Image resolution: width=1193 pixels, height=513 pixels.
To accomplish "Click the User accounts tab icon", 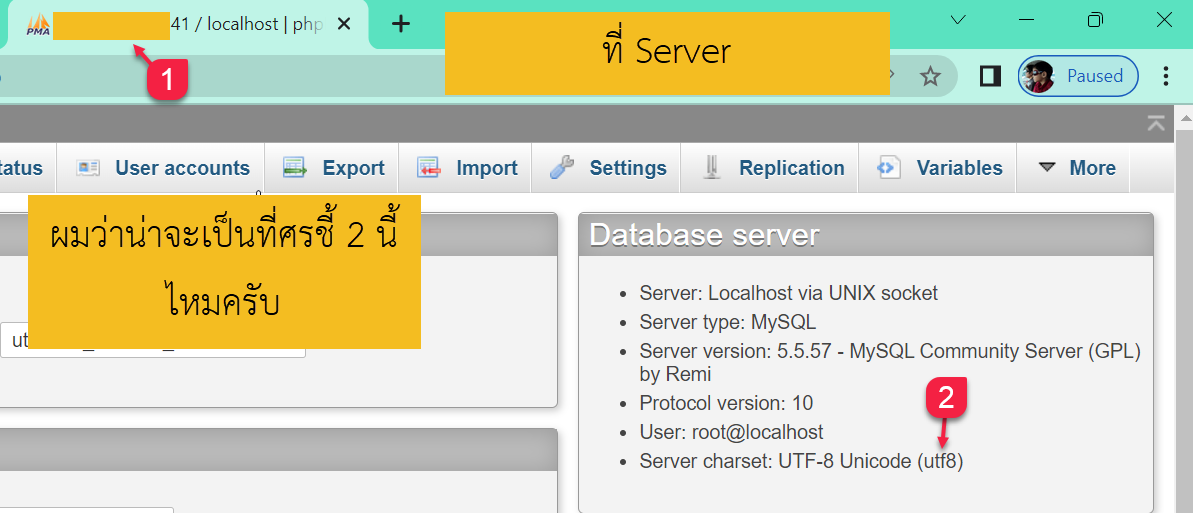I will click(x=89, y=168).
